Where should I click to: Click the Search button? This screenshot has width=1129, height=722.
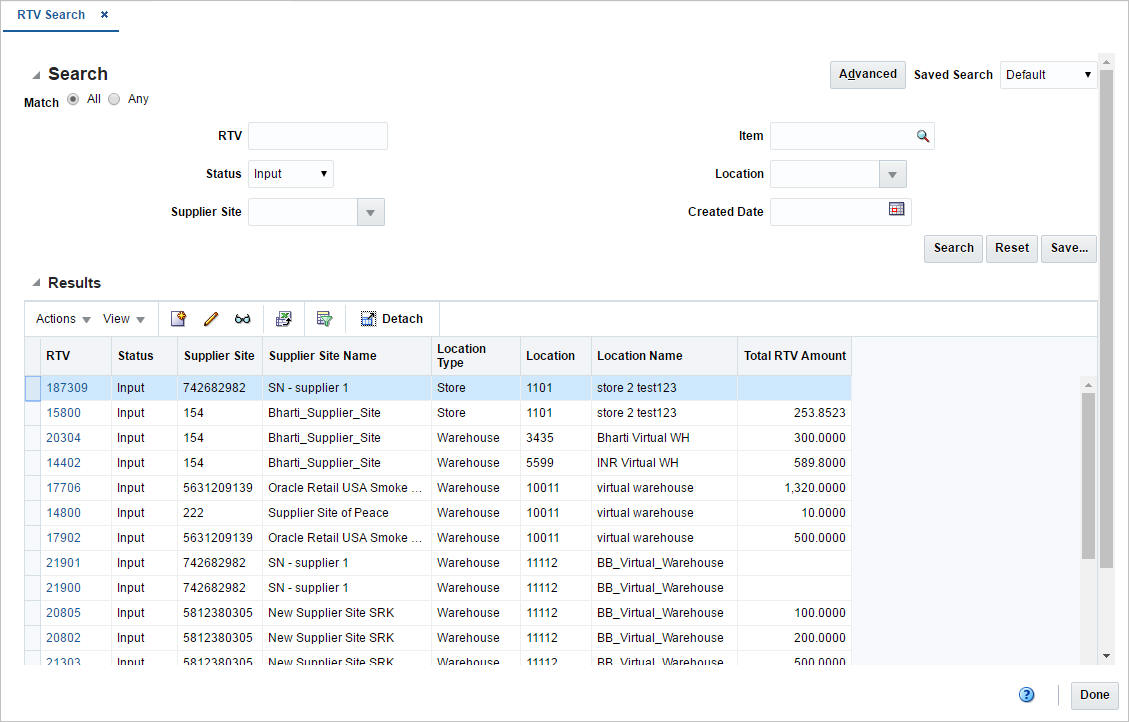coord(952,248)
